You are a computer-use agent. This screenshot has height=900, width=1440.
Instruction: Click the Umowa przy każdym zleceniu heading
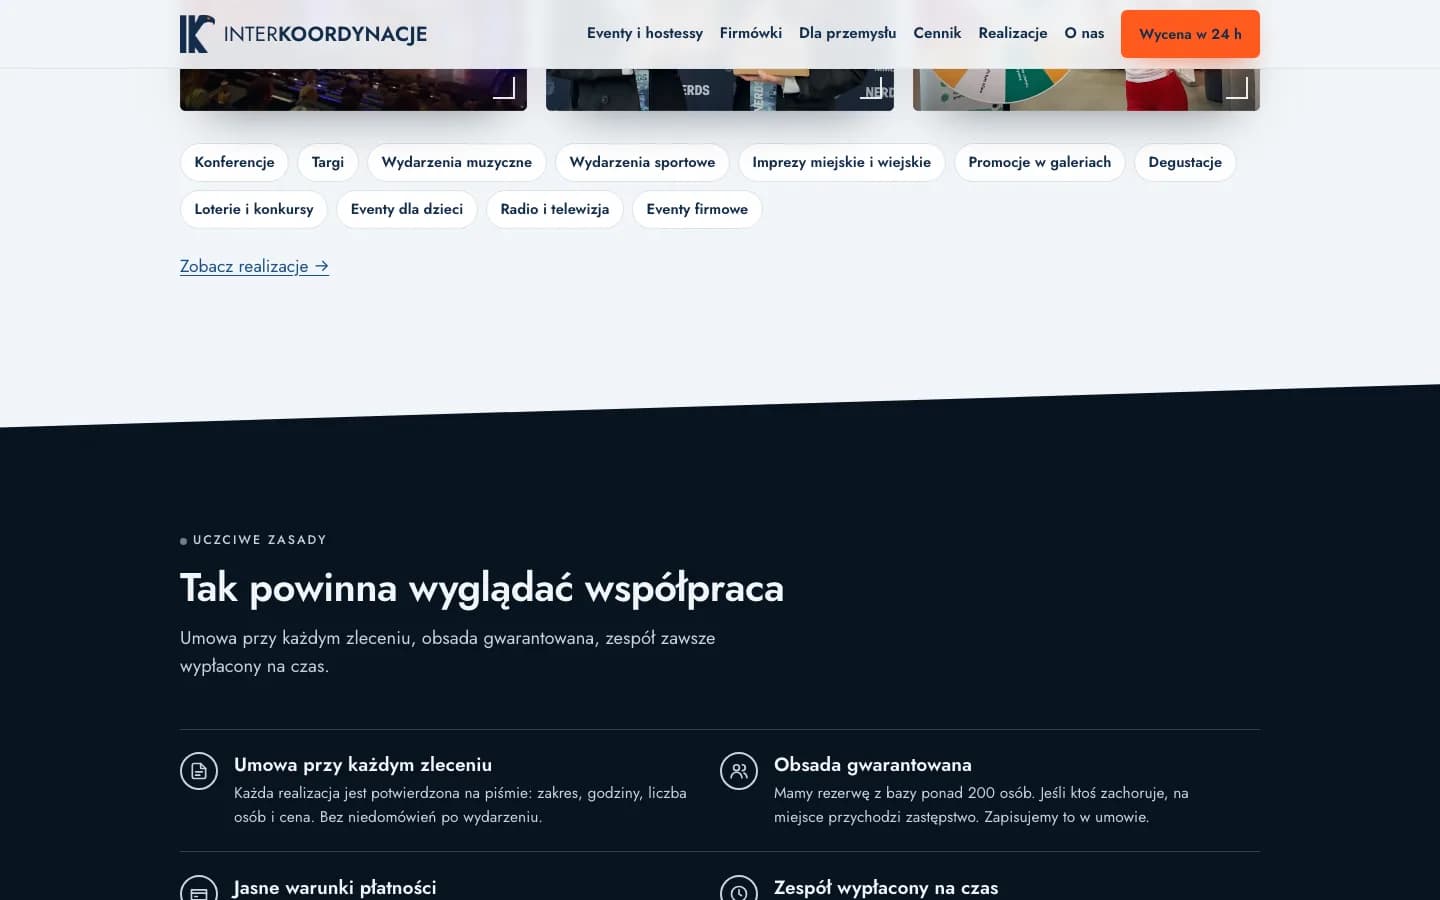click(363, 765)
